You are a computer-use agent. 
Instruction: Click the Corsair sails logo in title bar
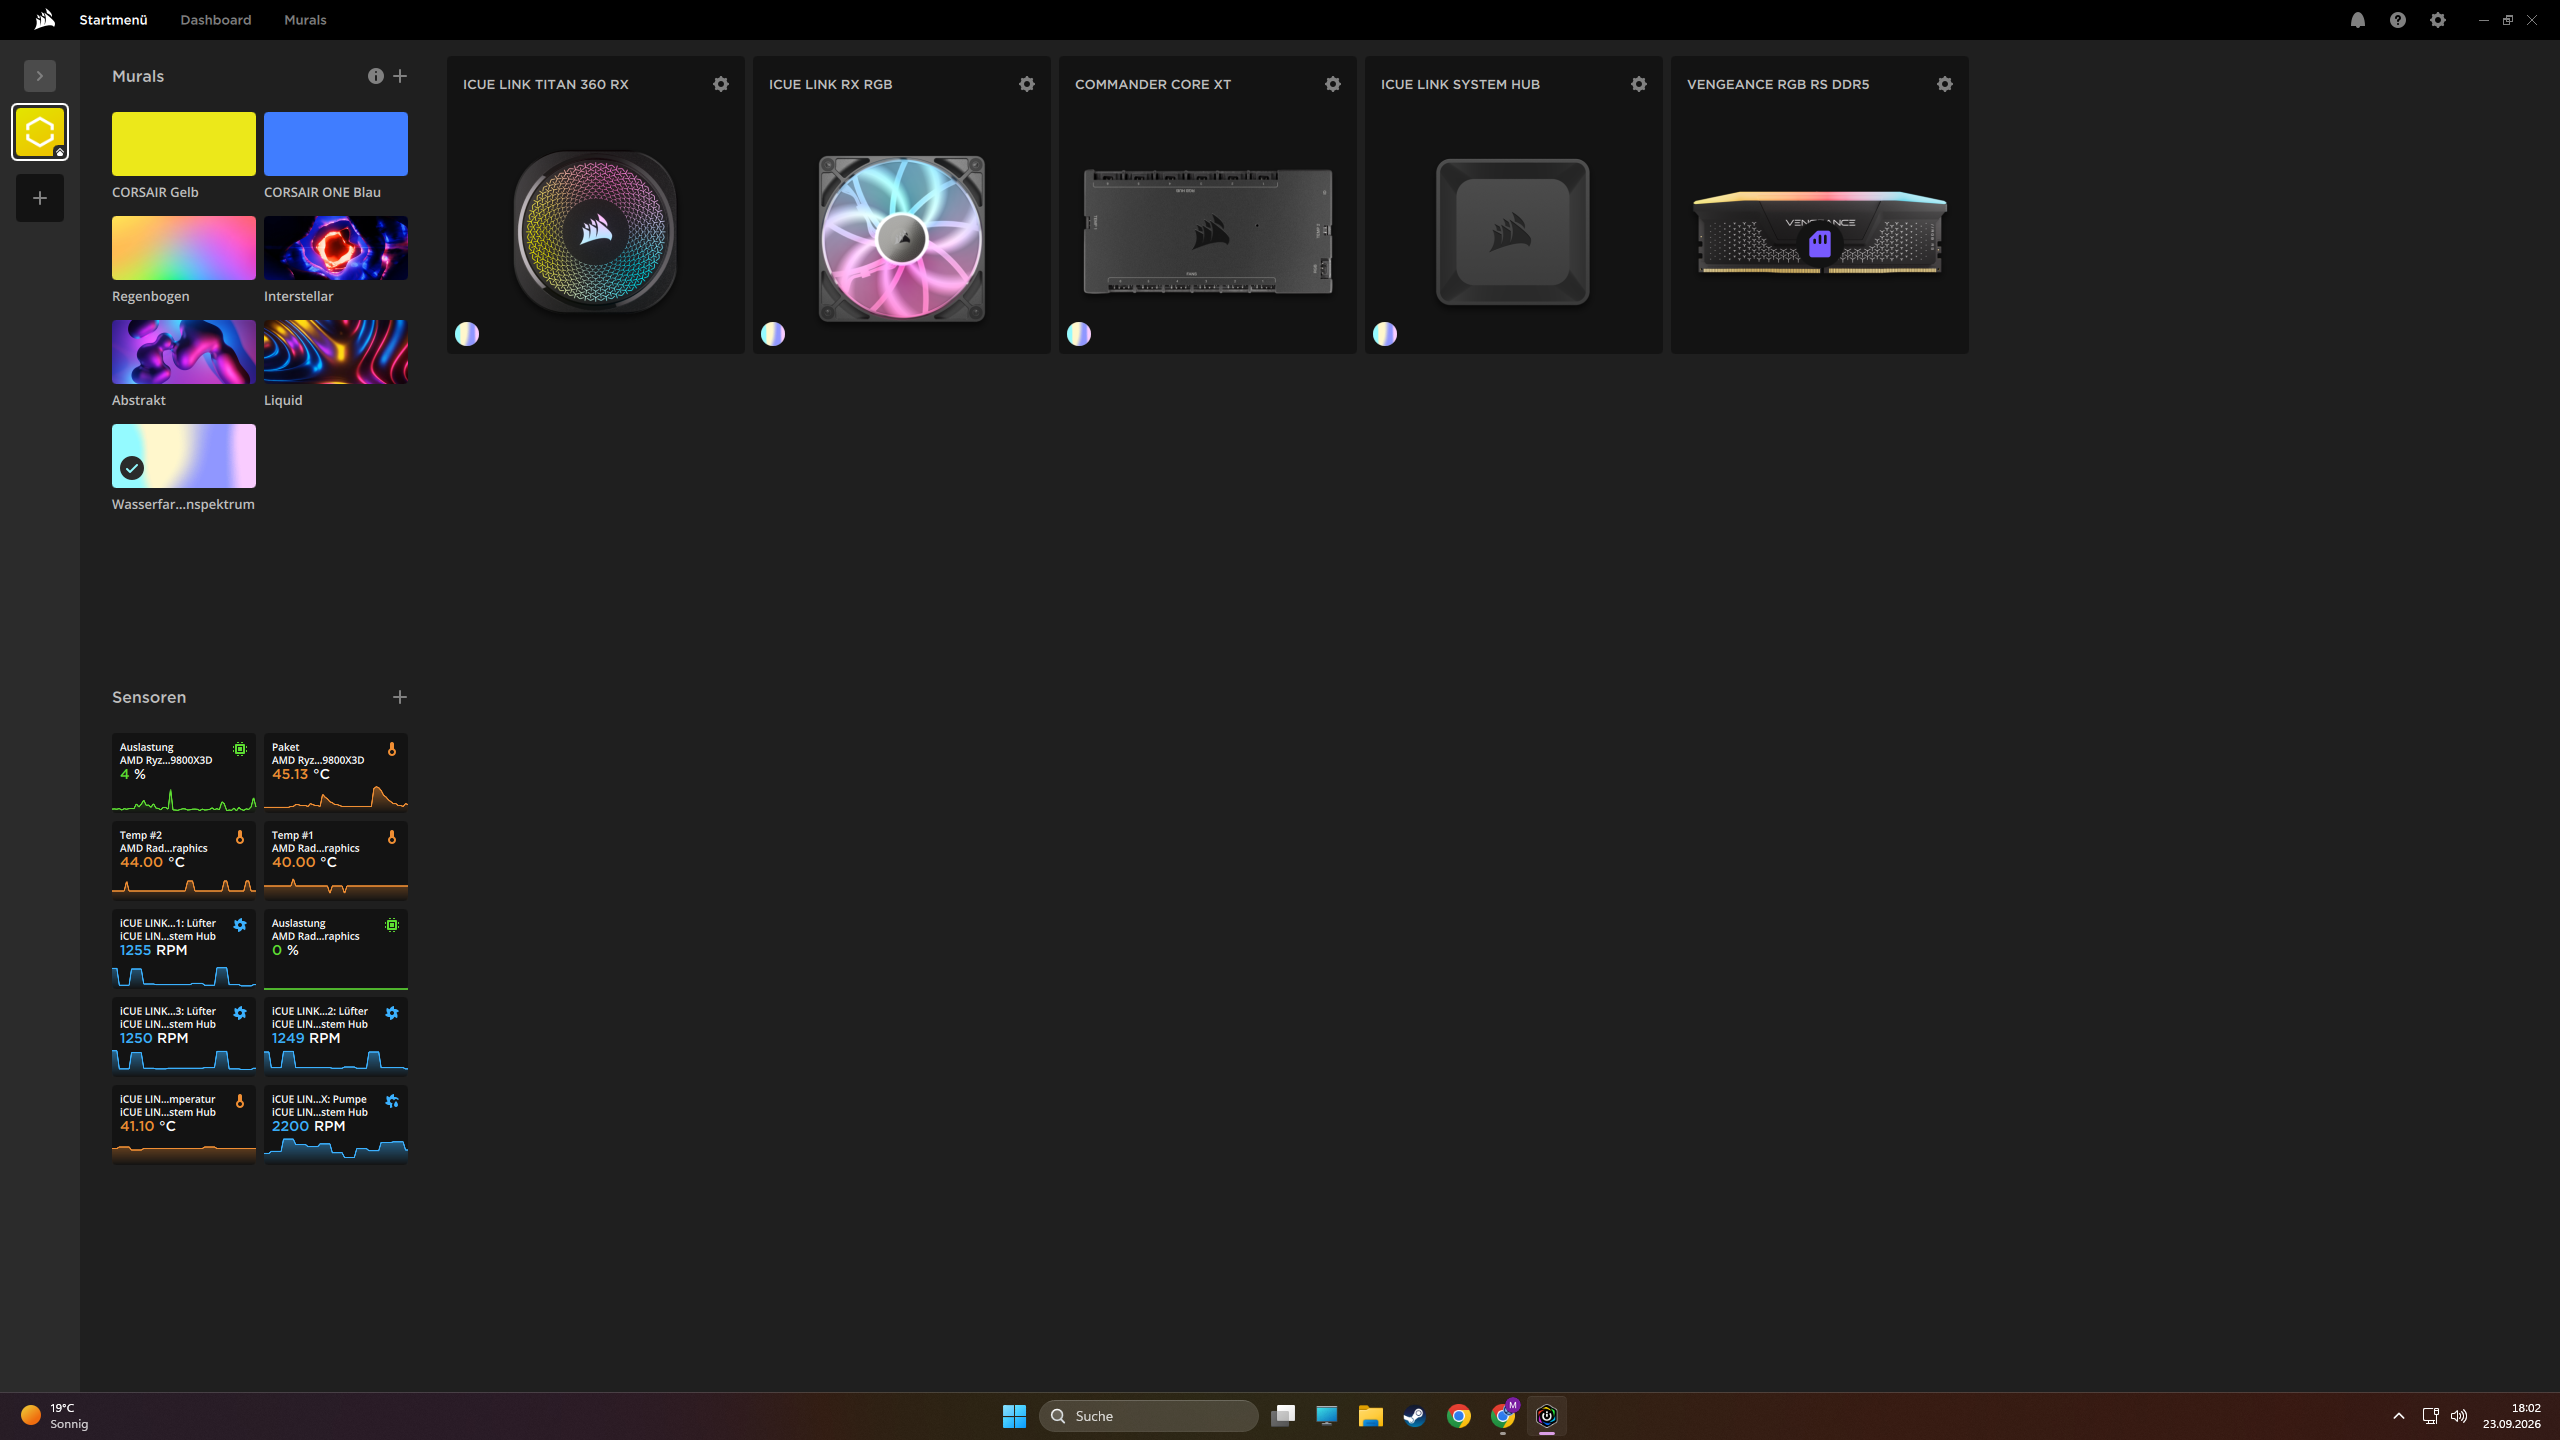45,20
